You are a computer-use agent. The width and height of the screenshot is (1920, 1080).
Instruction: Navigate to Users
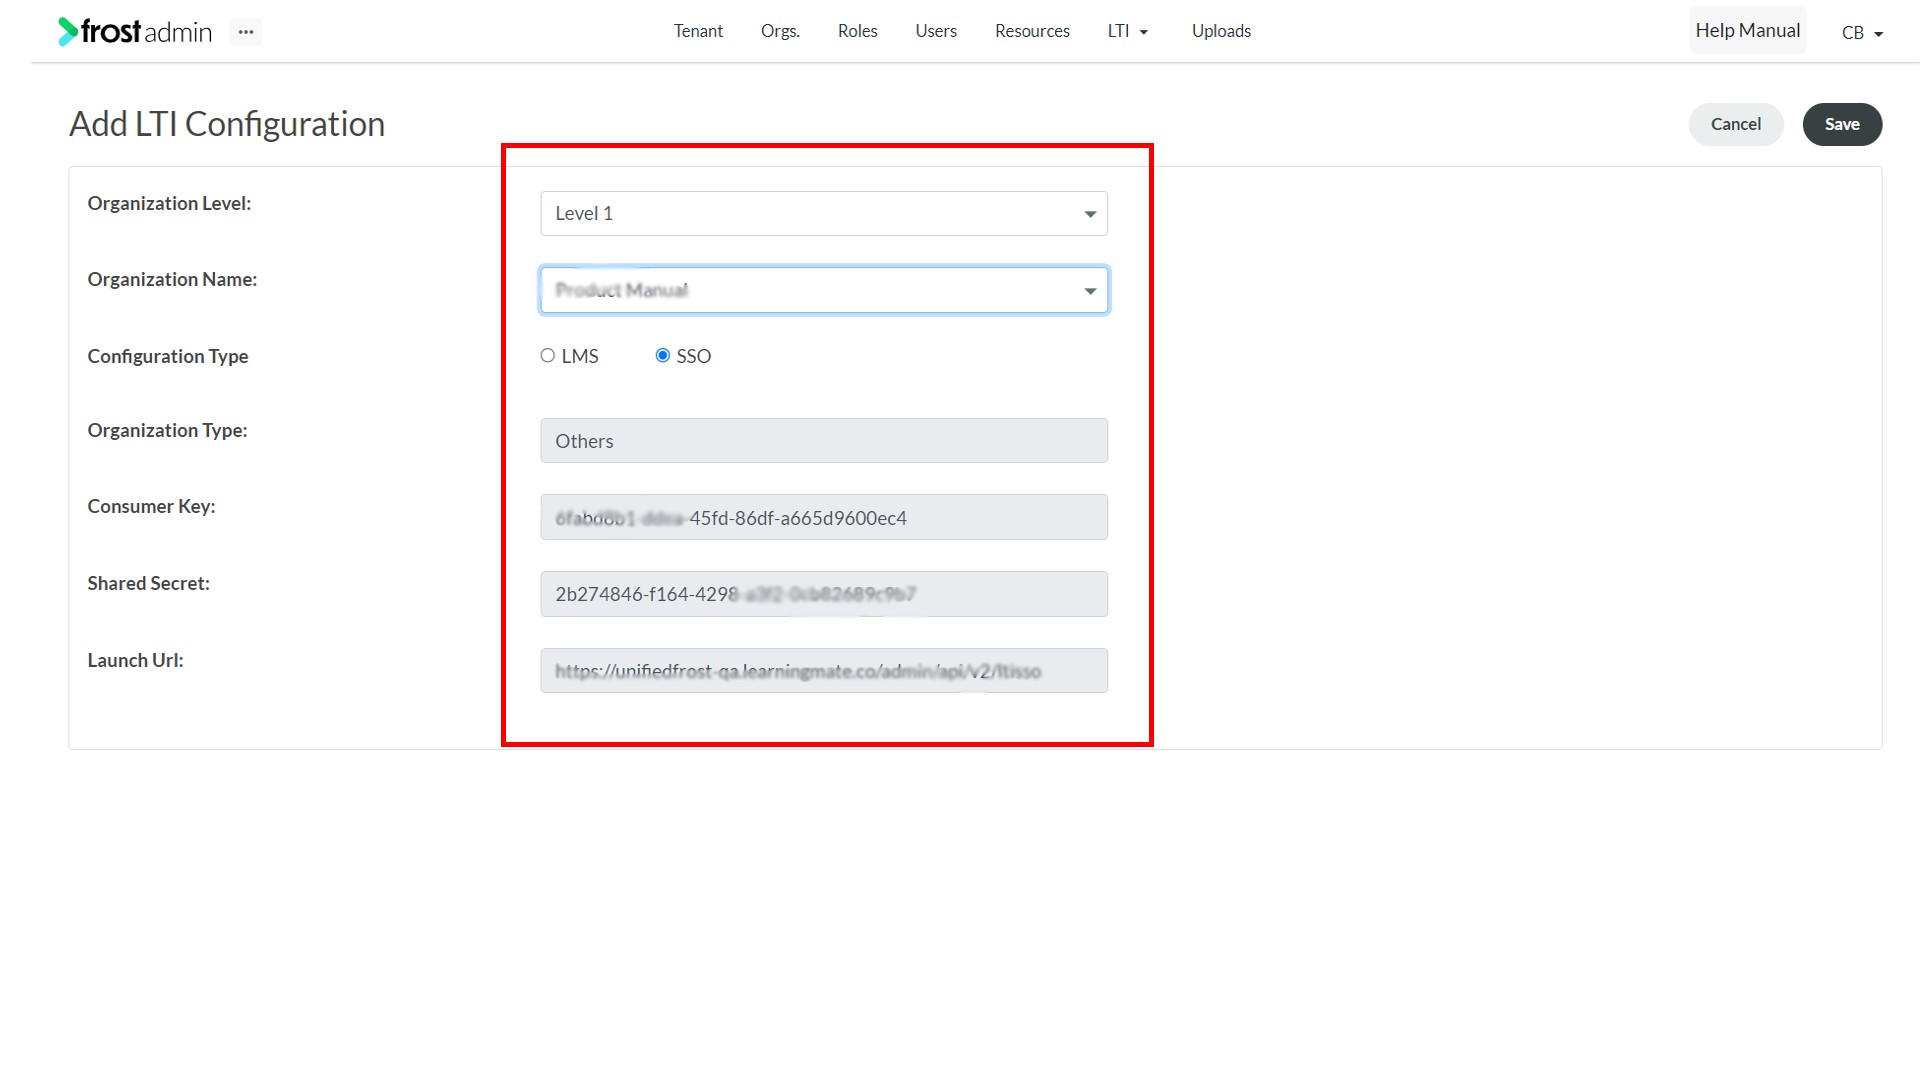[936, 31]
